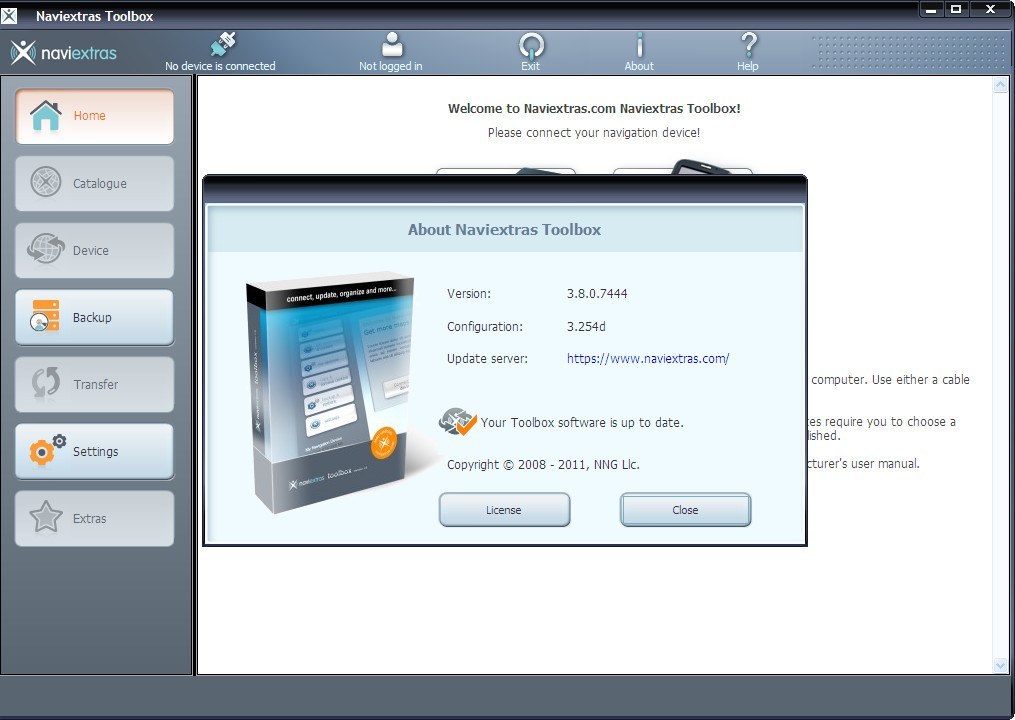Click the Not logged in user icon

click(x=391, y=45)
